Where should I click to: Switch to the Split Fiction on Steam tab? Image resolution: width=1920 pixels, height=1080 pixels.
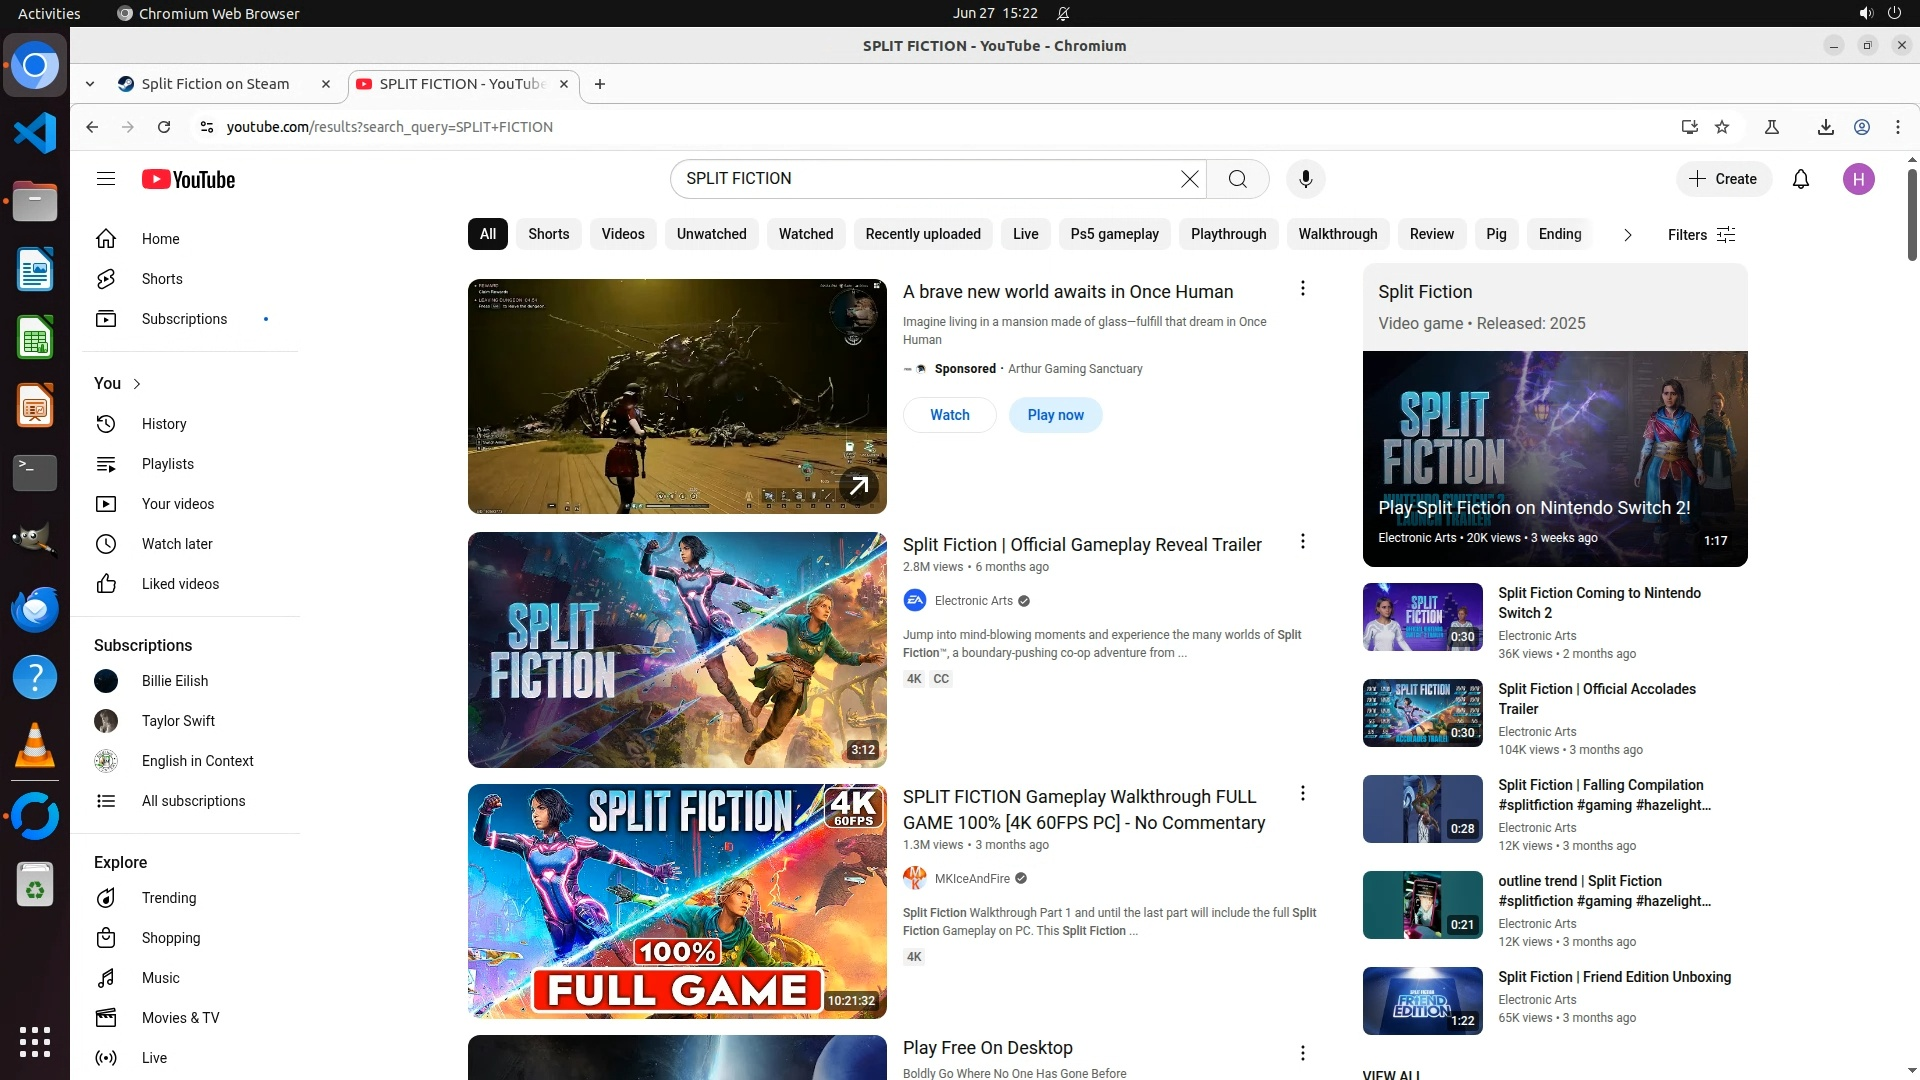click(215, 84)
